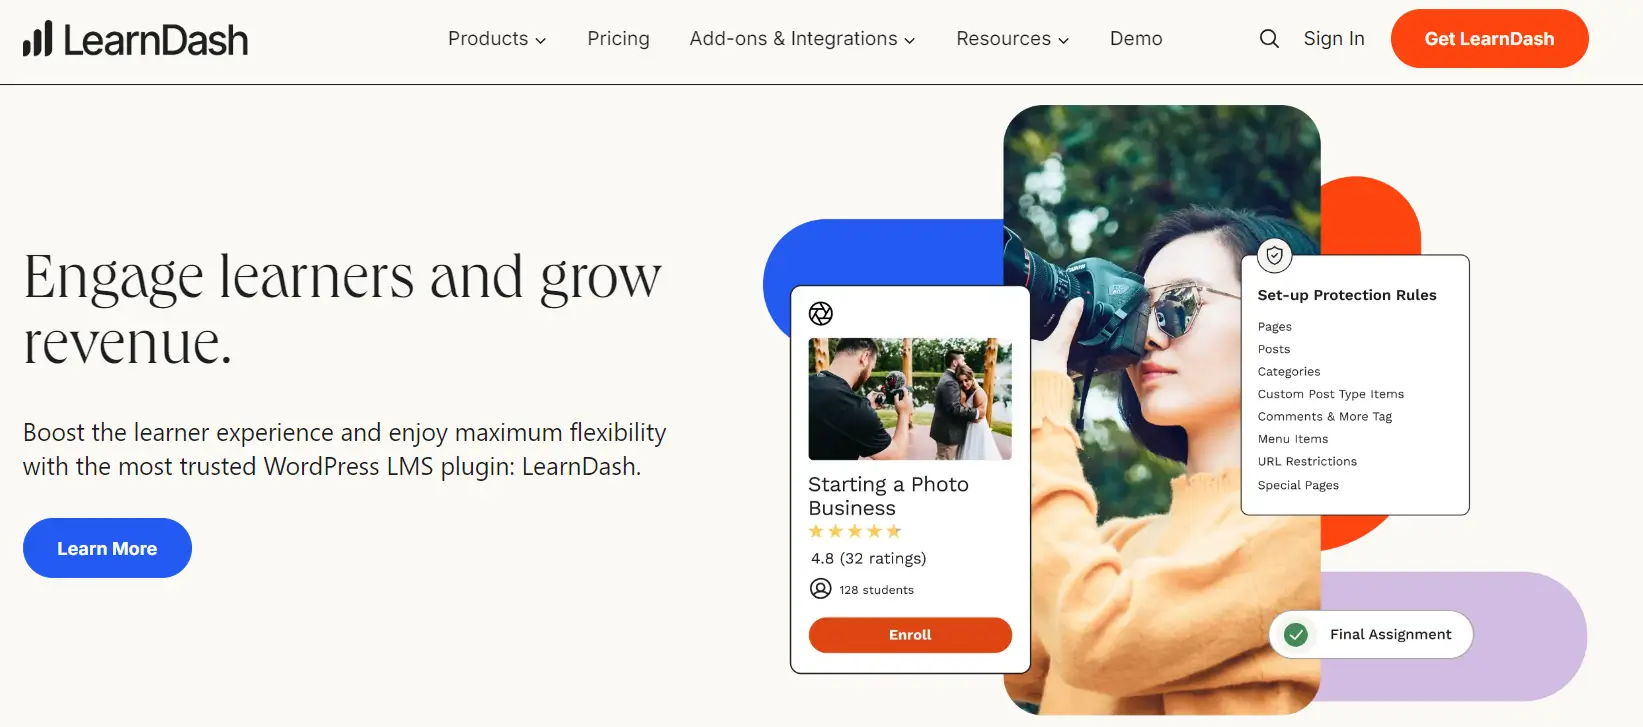
Task: Open the Demo menu item
Action: coord(1136,39)
